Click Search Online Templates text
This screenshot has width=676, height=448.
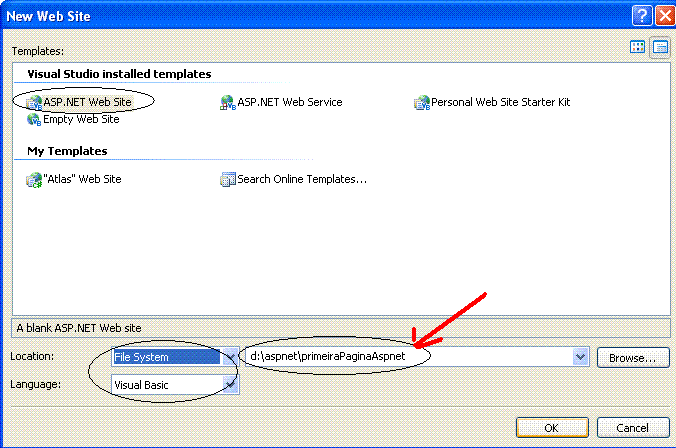(x=302, y=179)
